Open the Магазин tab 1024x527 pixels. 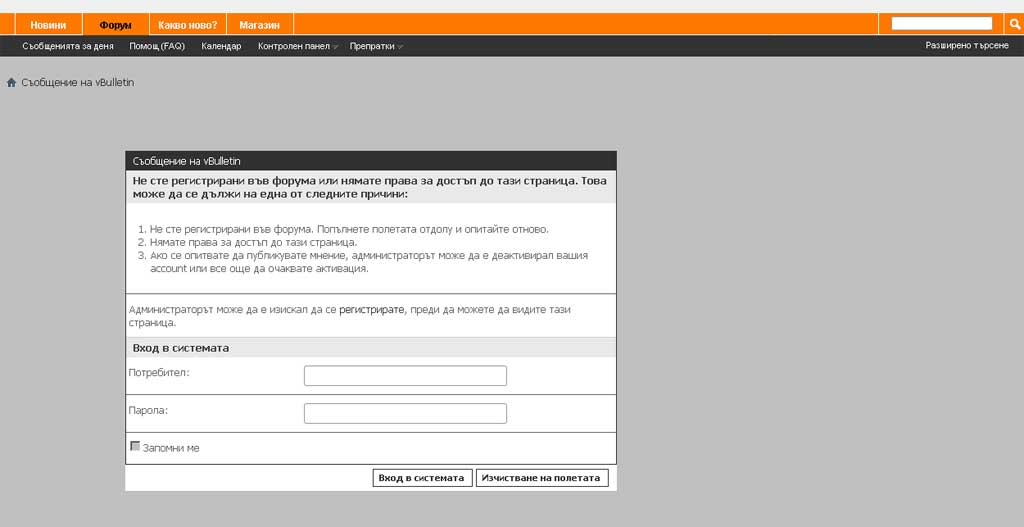coord(259,25)
